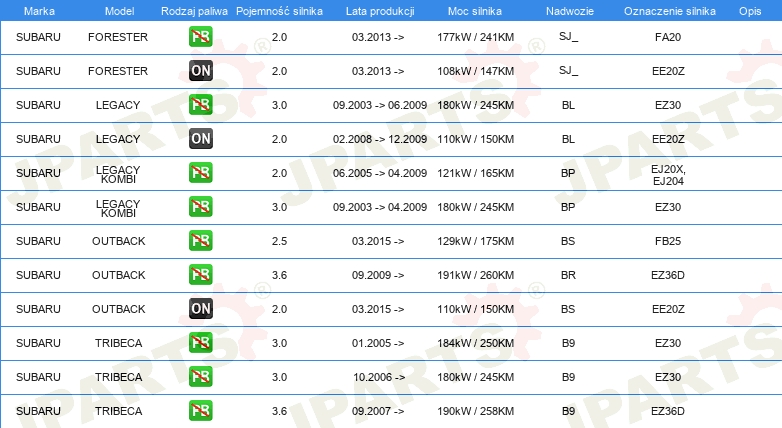
Task: Click TRIBECA in the EZ36D row
Action: (119, 411)
